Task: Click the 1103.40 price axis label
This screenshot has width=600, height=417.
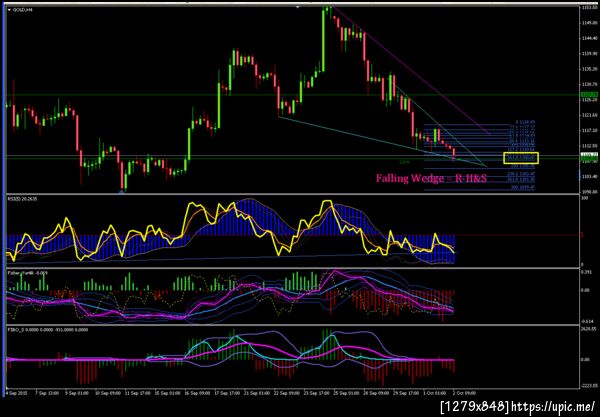Action: coord(590,177)
